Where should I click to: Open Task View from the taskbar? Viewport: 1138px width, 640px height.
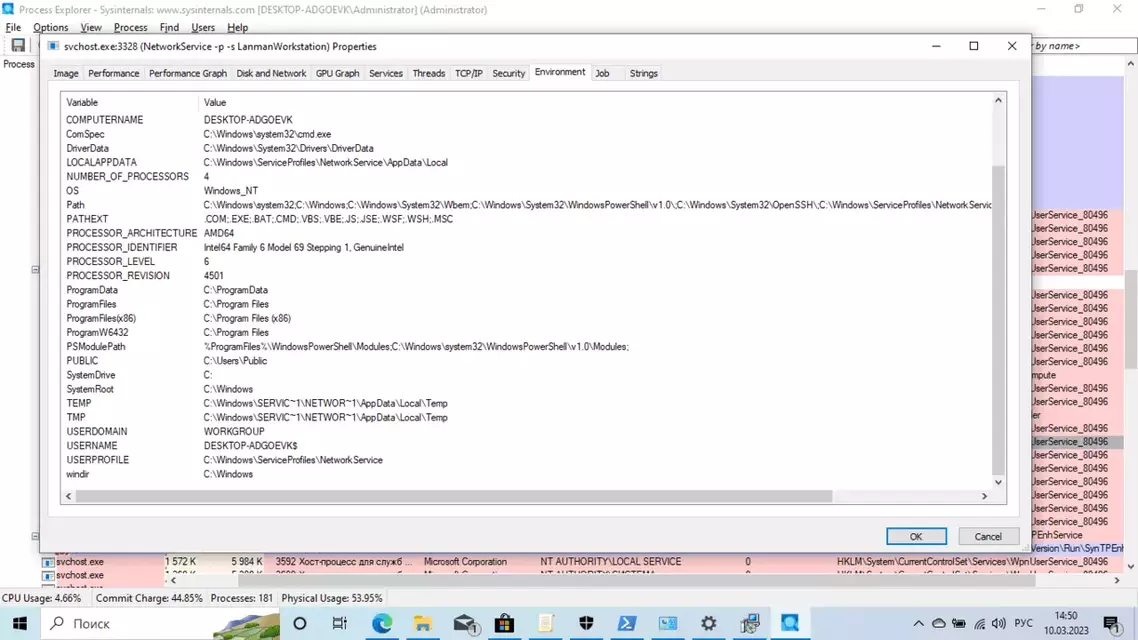pos(339,623)
